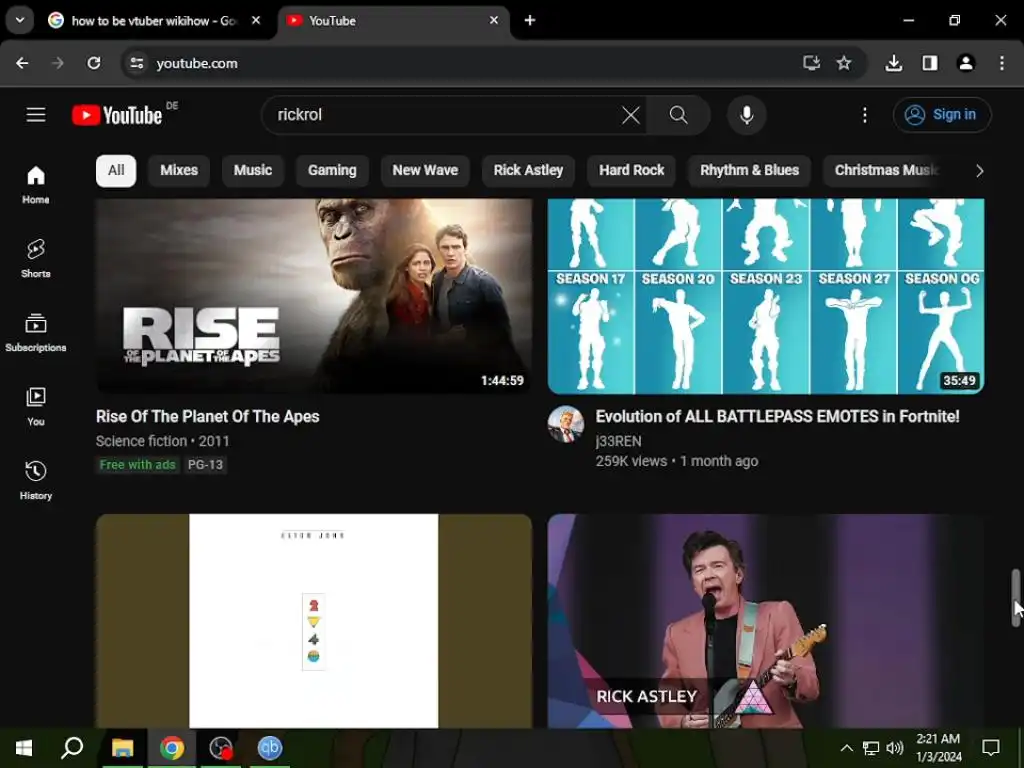Switch to how to be vtuber wikihow tab
This screenshot has height=768, width=1024.
155,21
